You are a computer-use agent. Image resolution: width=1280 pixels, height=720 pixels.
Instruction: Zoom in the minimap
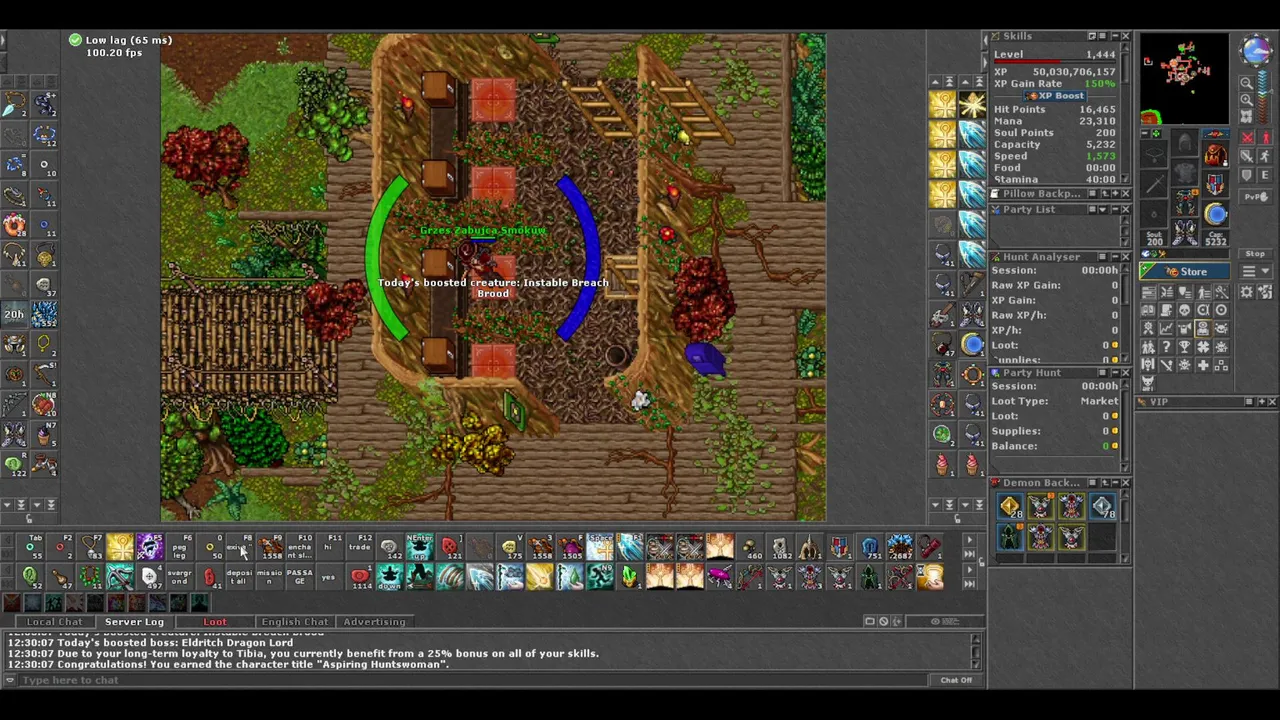pyautogui.click(x=1247, y=99)
